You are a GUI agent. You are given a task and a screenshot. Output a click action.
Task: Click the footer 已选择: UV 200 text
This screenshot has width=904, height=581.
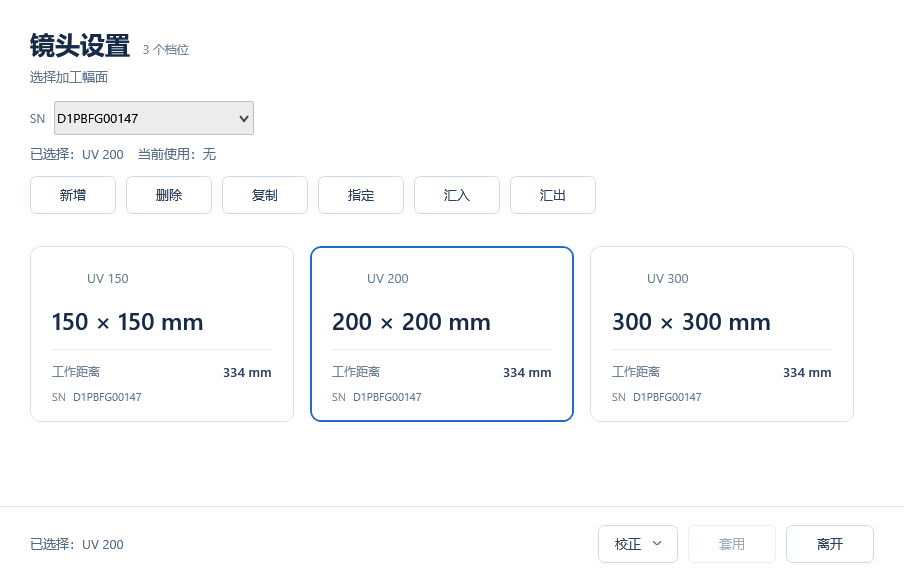(x=77, y=544)
